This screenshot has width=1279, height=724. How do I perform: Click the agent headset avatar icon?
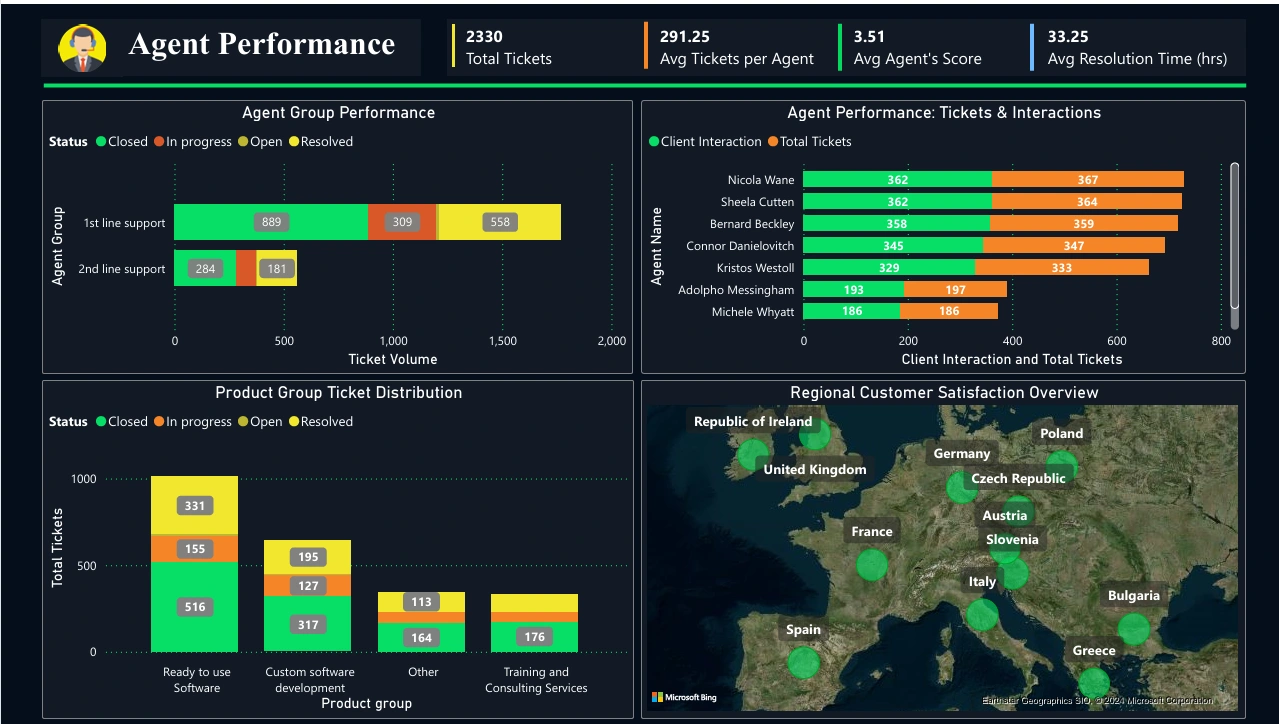[82, 47]
